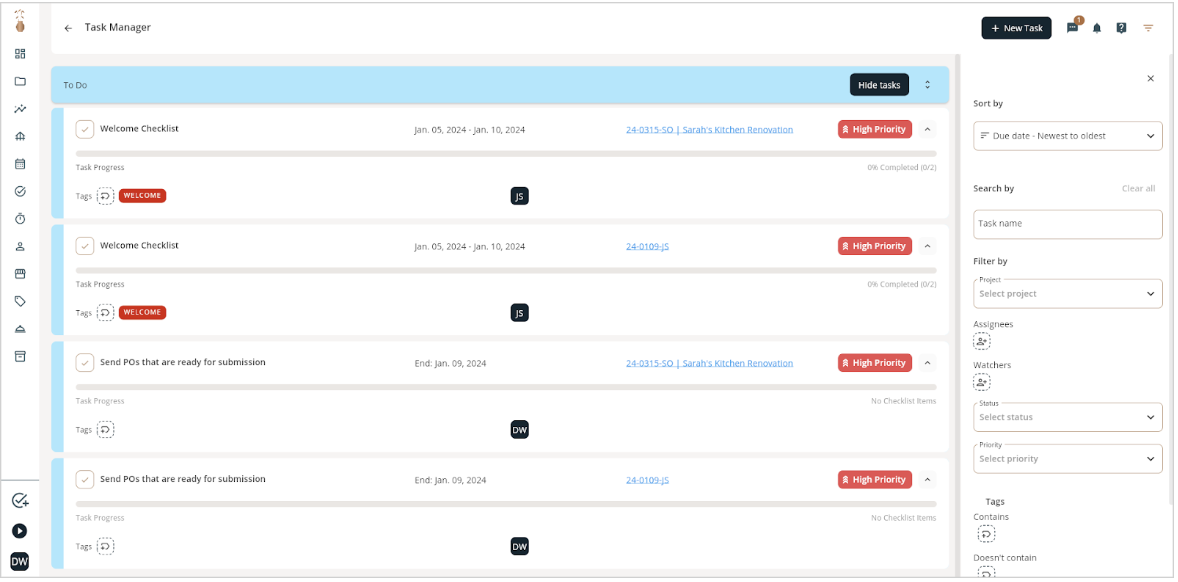Click the Hide tasks button

pyautogui.click(x=879, y=85)
